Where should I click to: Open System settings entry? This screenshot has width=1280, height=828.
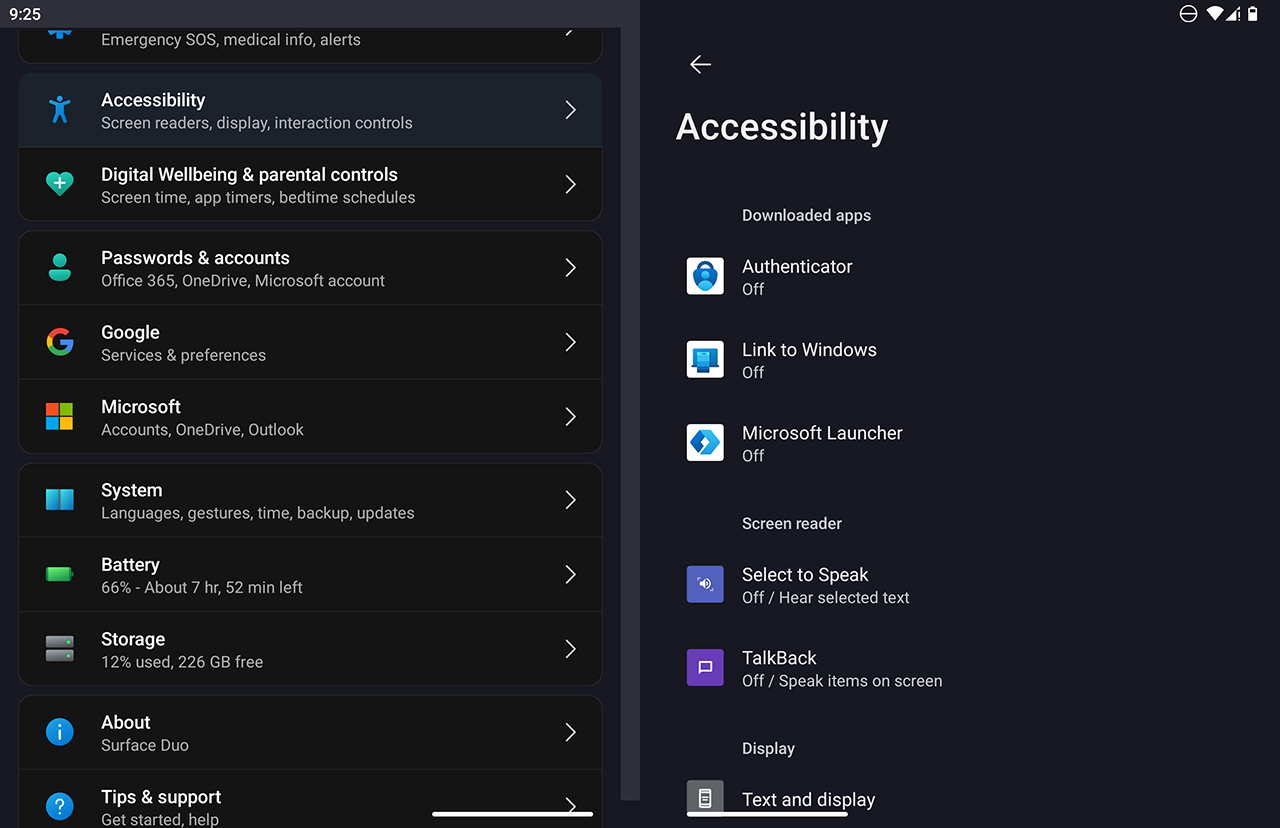pos(310,499)
